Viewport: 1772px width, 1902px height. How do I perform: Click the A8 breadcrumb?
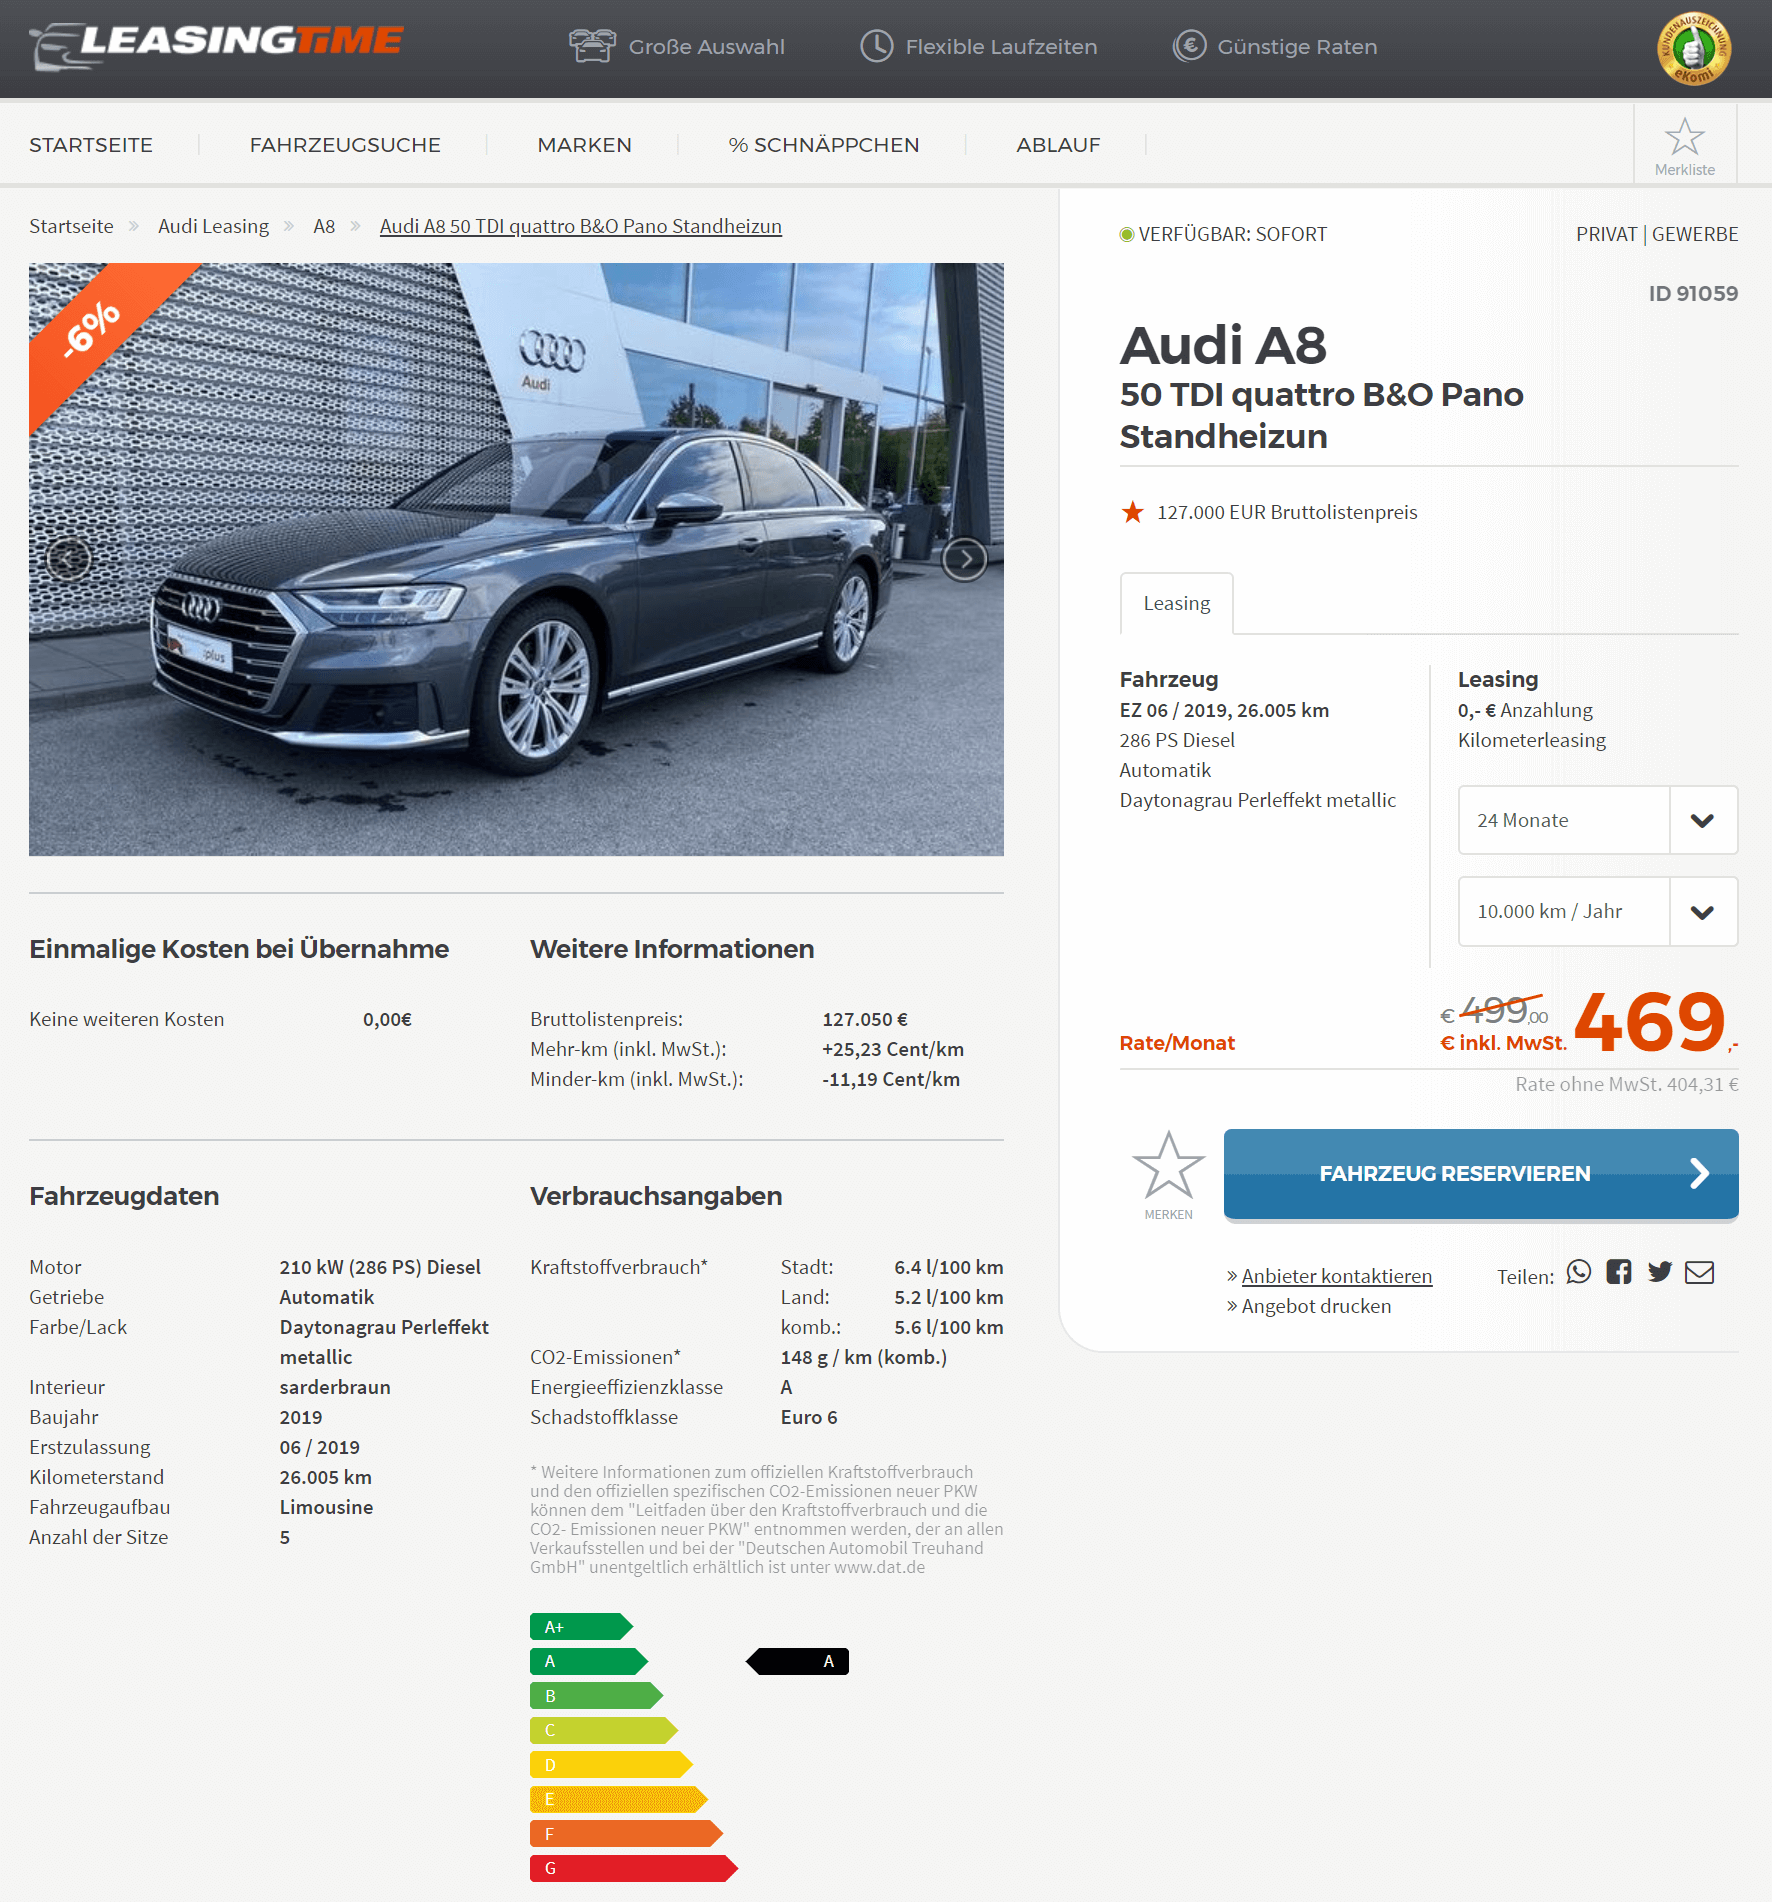[x=324, y=226]
